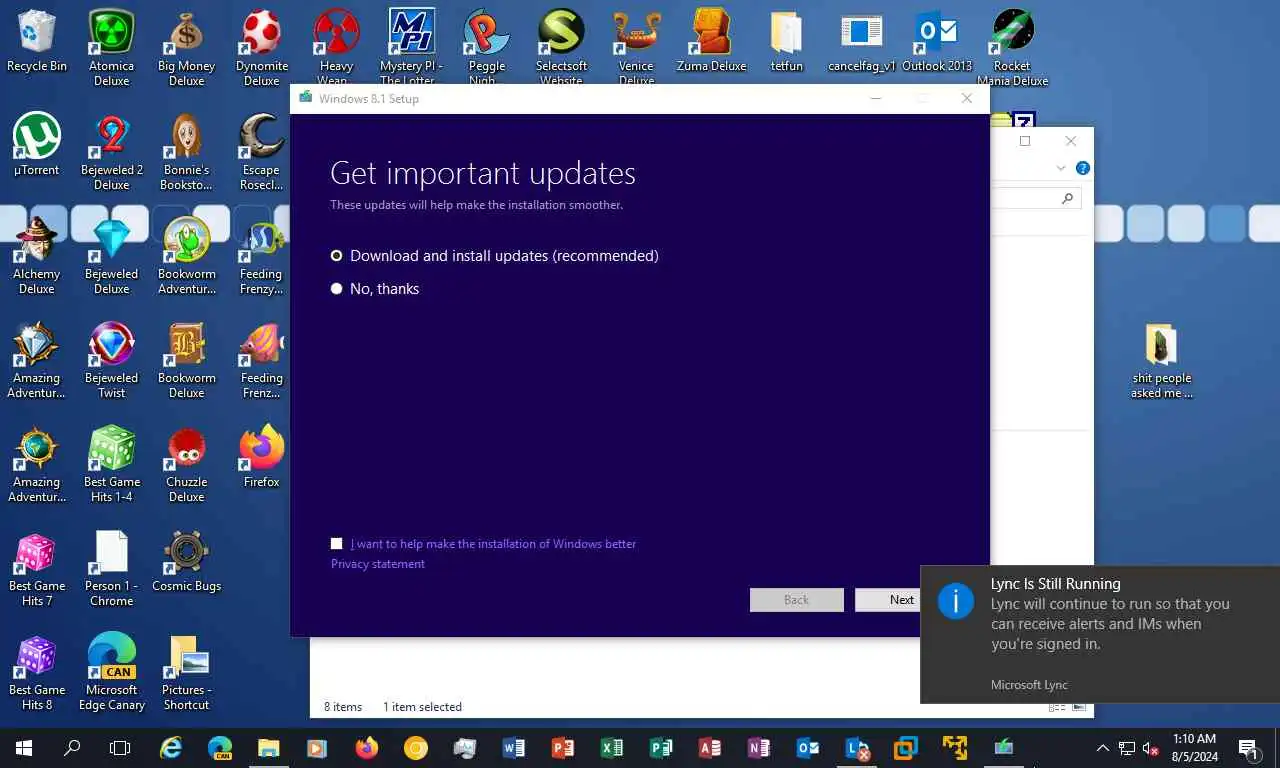Select Best Game Hits 1-4 shortcut
This screenshot has height=768, width=1280.
tap(112, 464)
